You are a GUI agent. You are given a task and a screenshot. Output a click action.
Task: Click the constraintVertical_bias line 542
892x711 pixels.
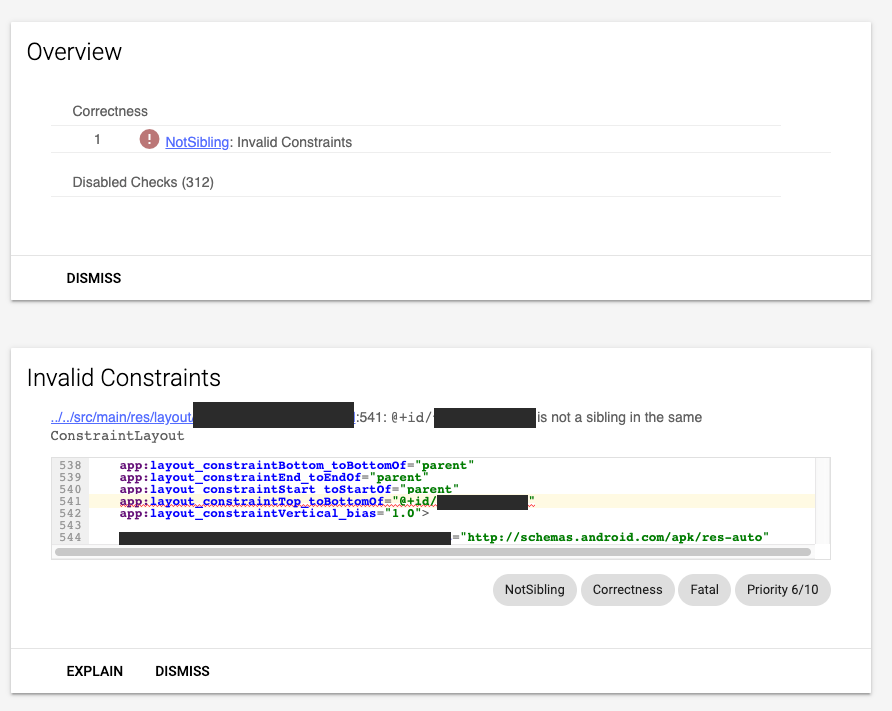274,514
